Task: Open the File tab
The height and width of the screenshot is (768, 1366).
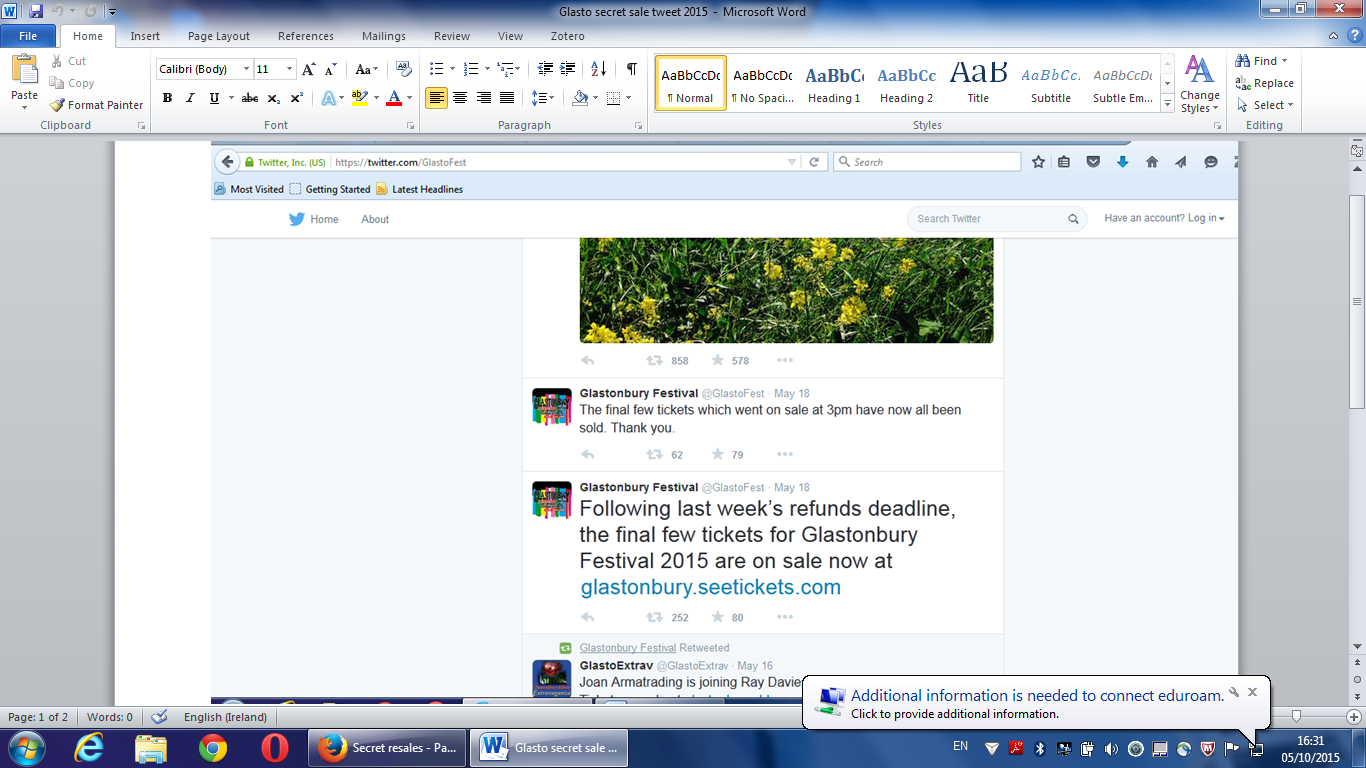Action: coord(28,36)
